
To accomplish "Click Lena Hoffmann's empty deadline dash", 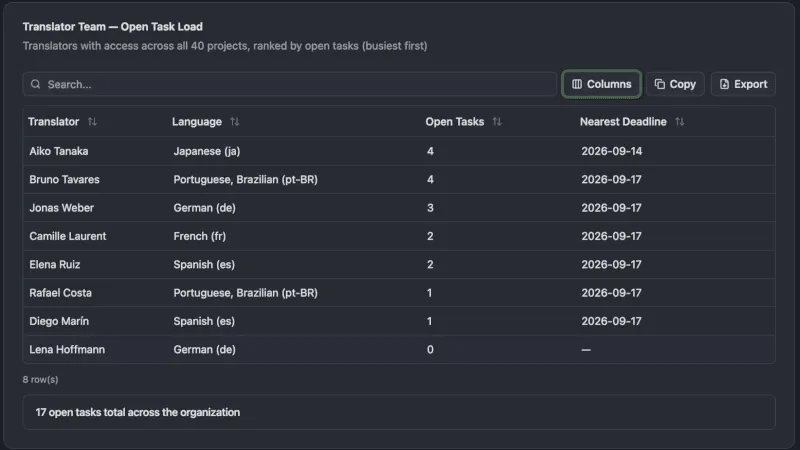I will coord(586,349).
